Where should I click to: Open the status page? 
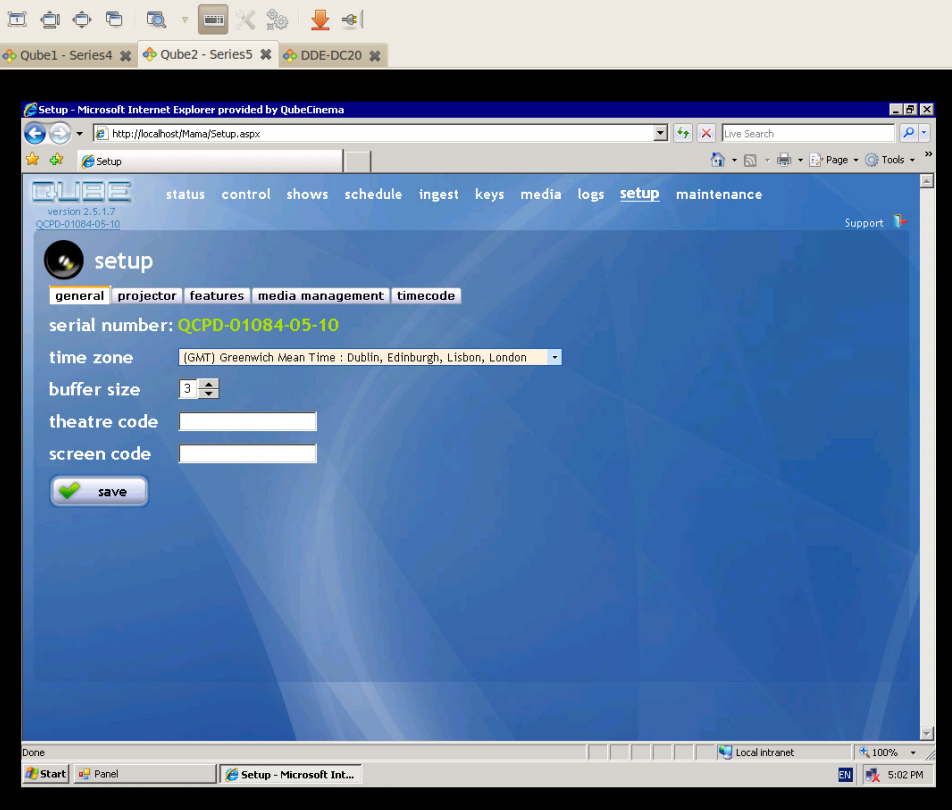tap(185, 194)
